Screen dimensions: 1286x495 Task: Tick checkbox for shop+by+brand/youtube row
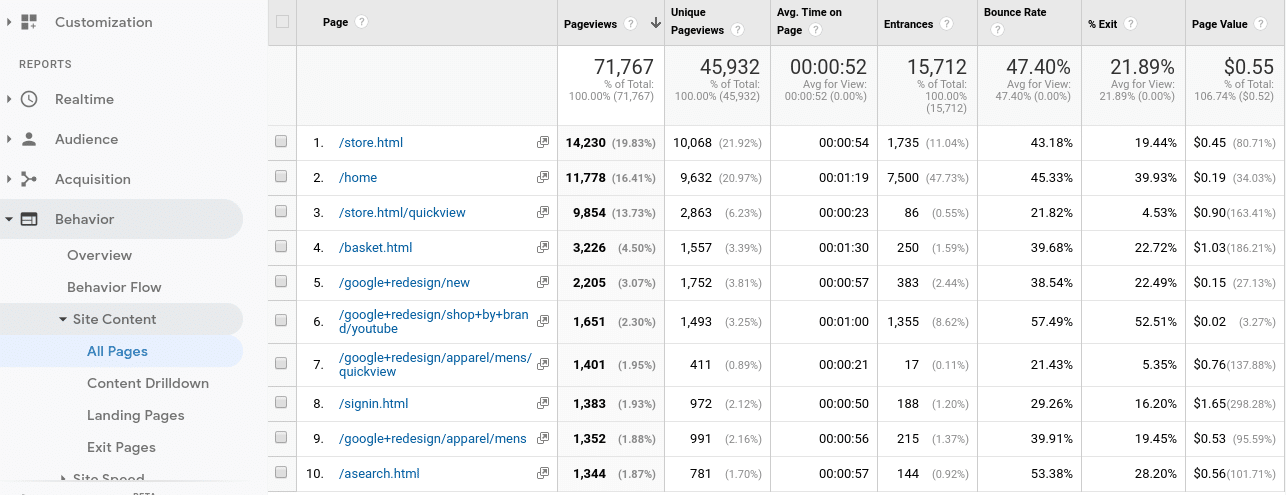281,321
